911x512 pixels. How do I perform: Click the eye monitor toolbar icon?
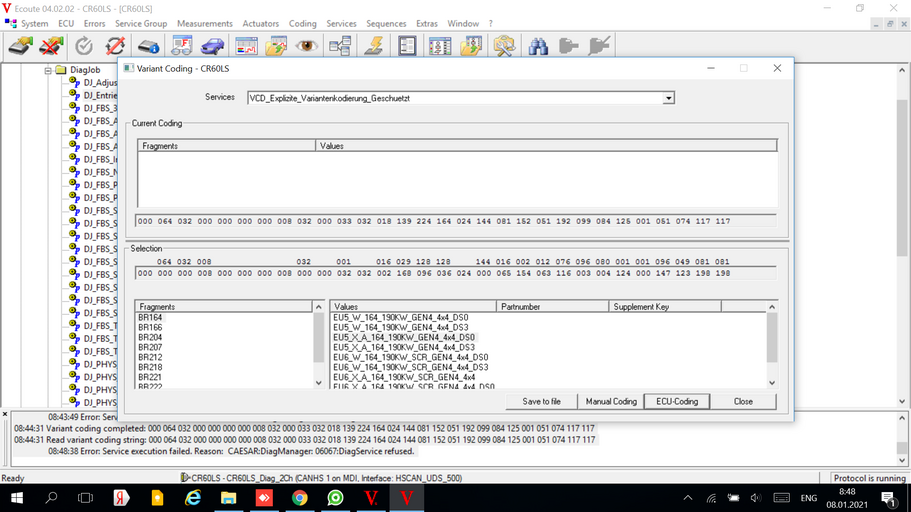pyautogui.click(x=307, y=46)
